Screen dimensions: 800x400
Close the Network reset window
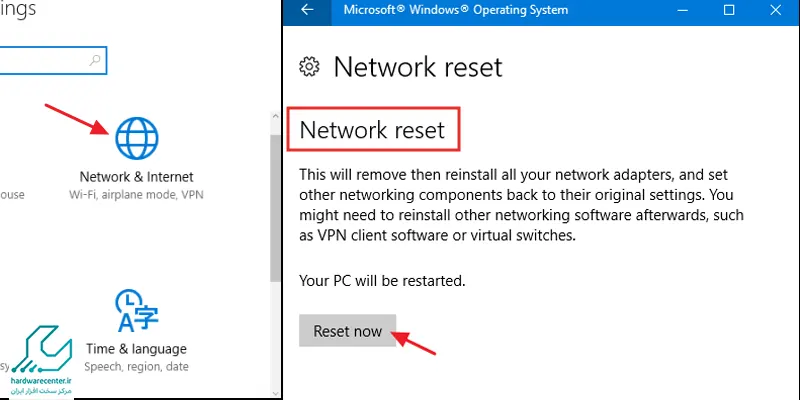tap(775, 10)
